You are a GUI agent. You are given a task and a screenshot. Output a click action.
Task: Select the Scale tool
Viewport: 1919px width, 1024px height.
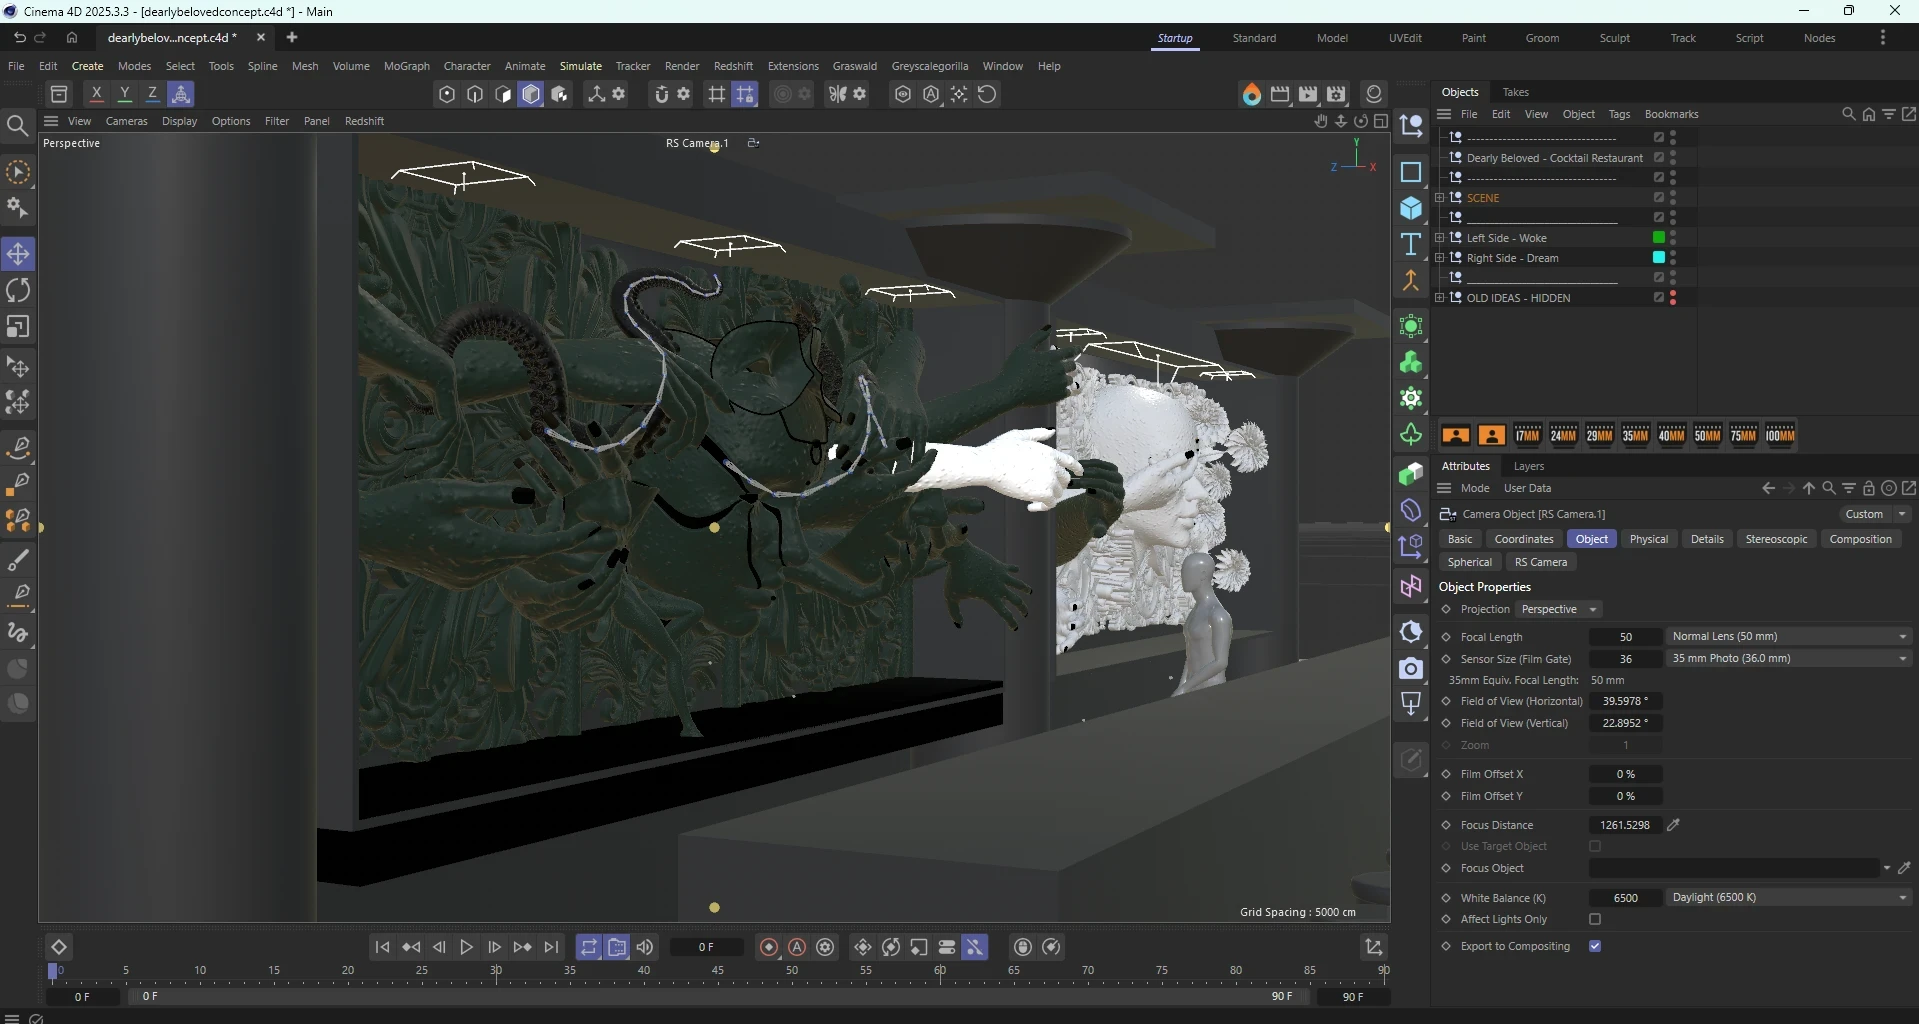[18, 328]
